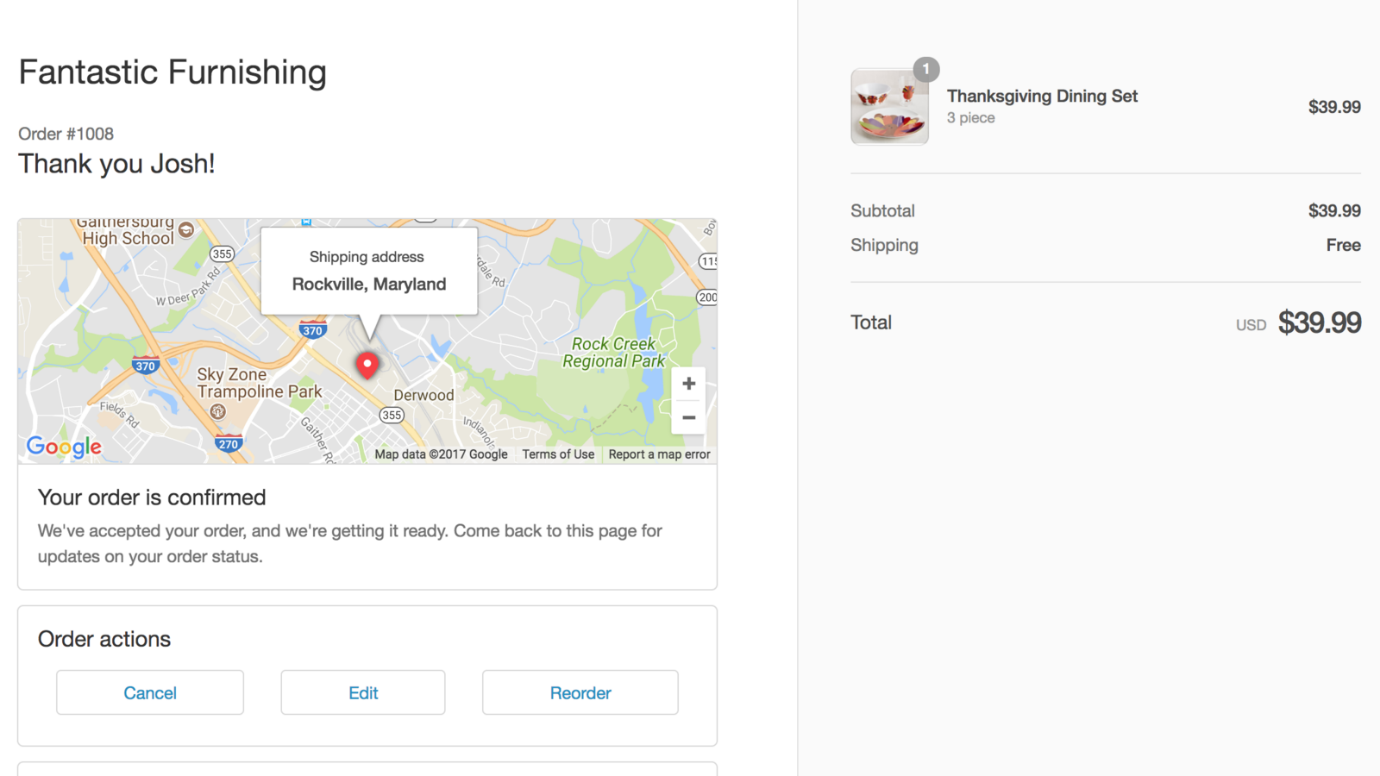
Task: Click the I-270 highway shield marker
Action: 228,443
